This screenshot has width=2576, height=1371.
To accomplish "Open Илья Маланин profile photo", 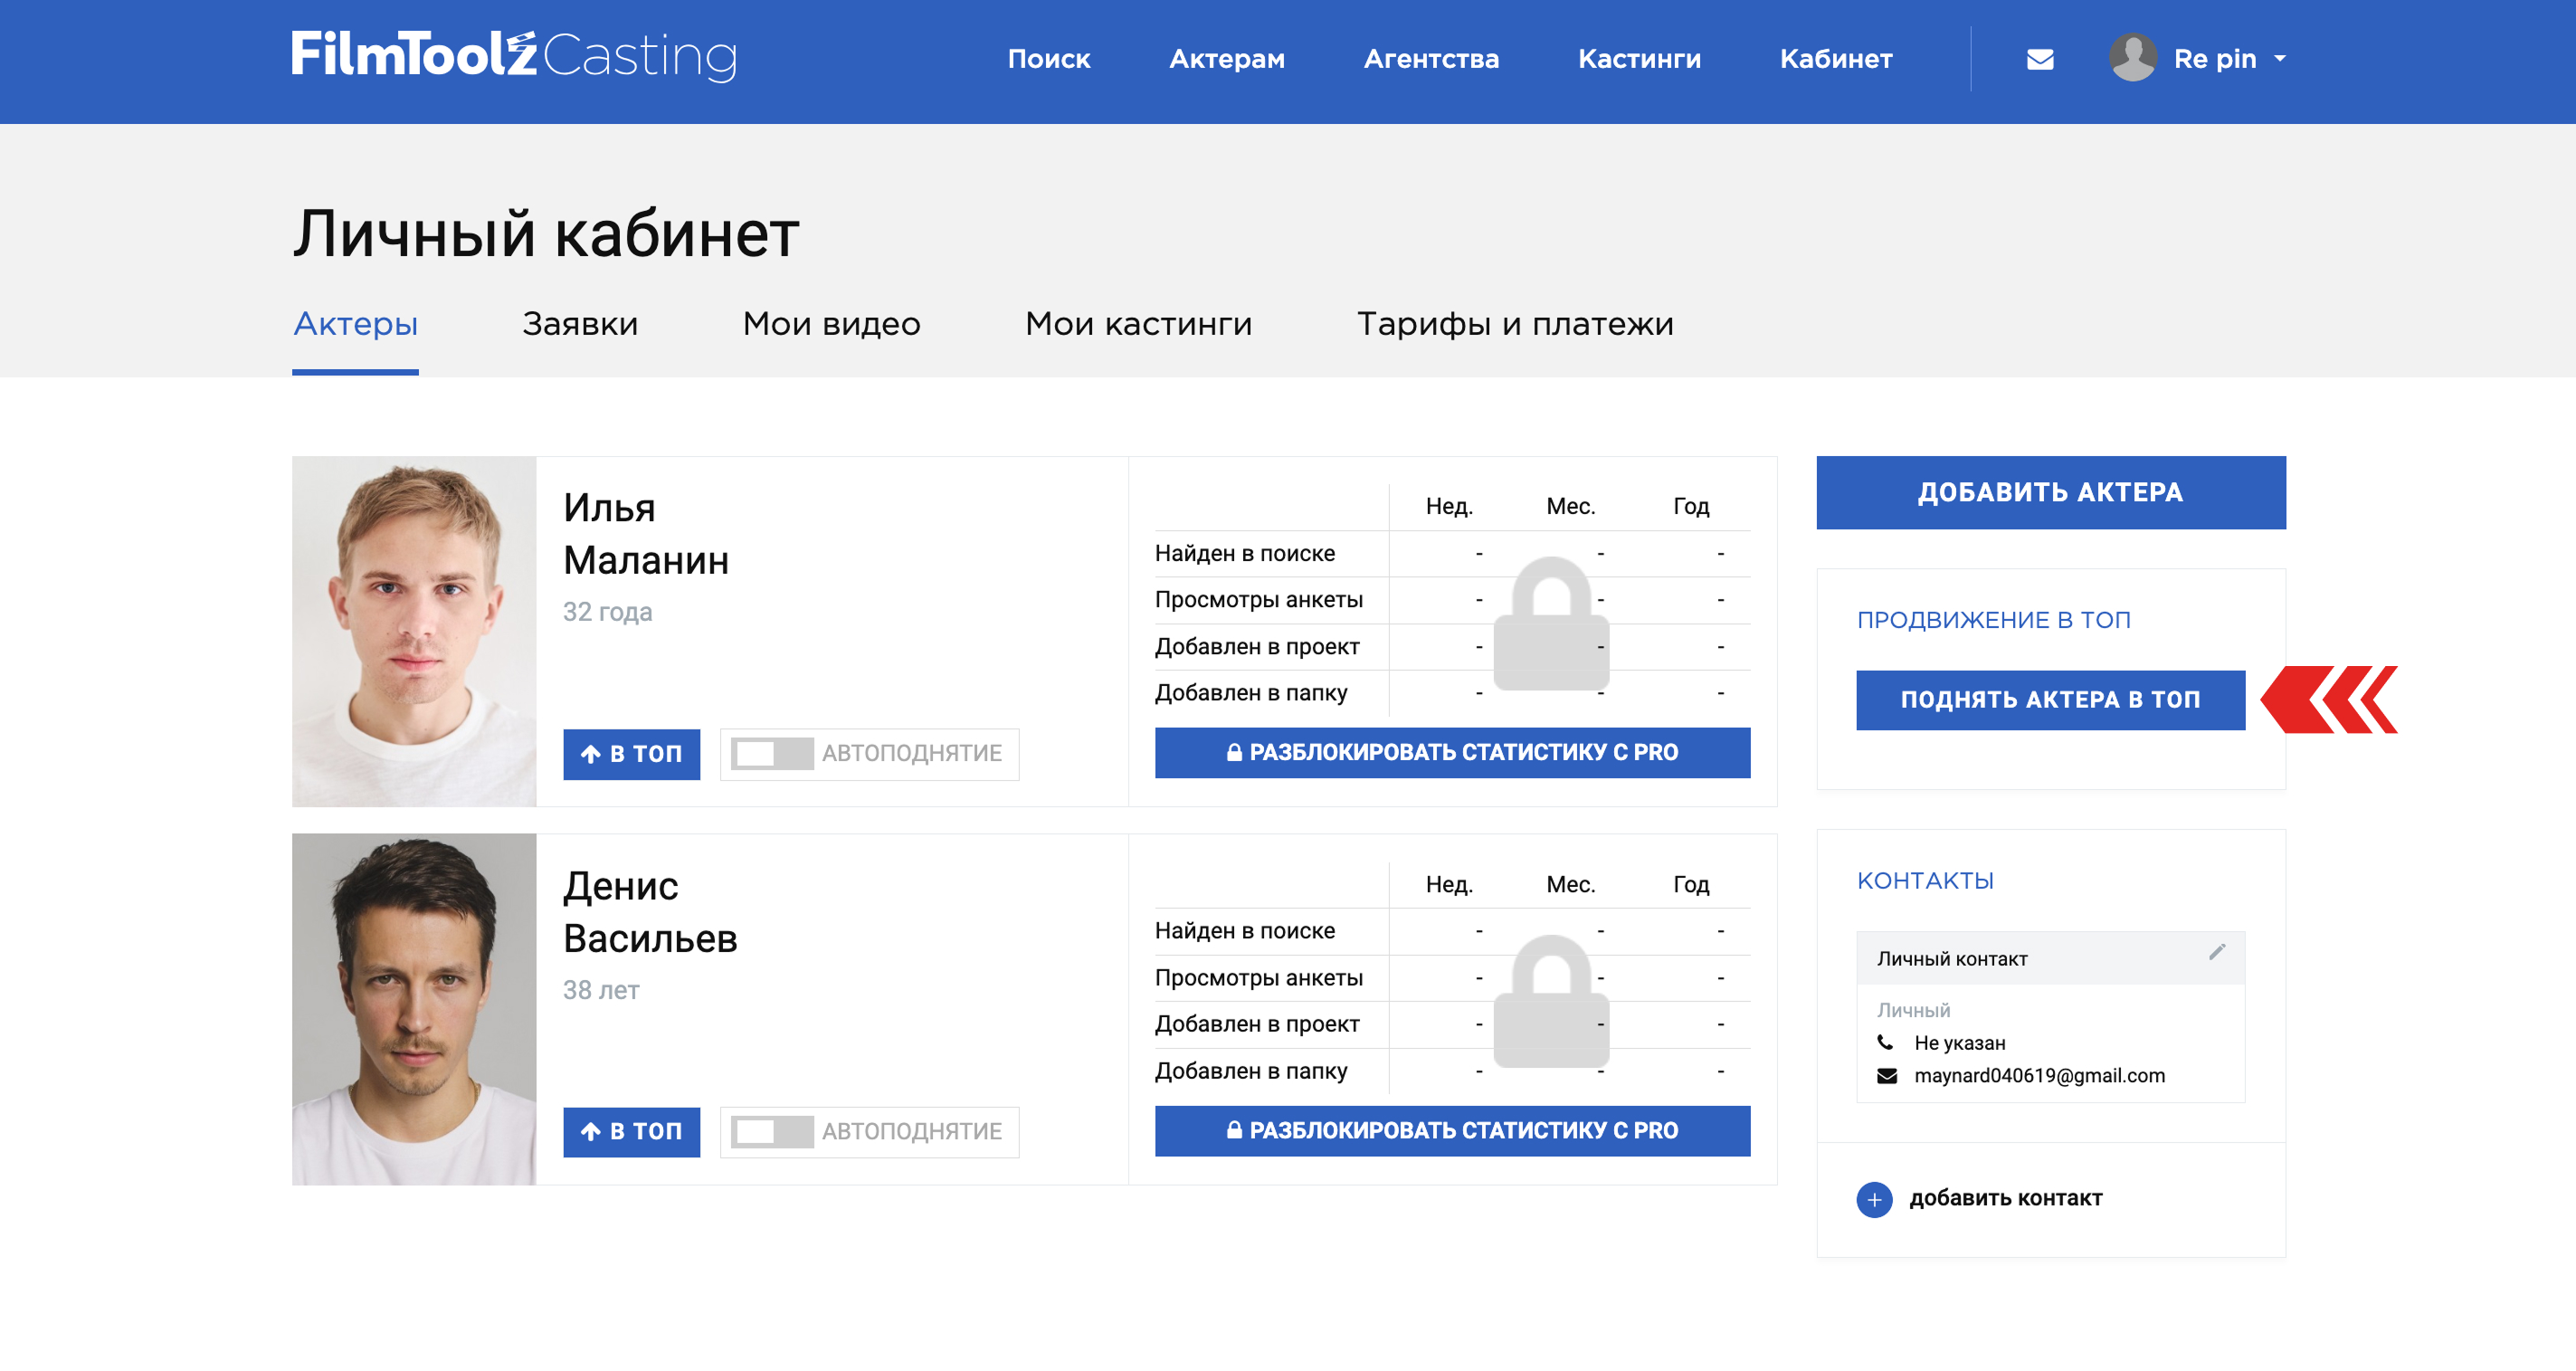I will tap(414, 632).
